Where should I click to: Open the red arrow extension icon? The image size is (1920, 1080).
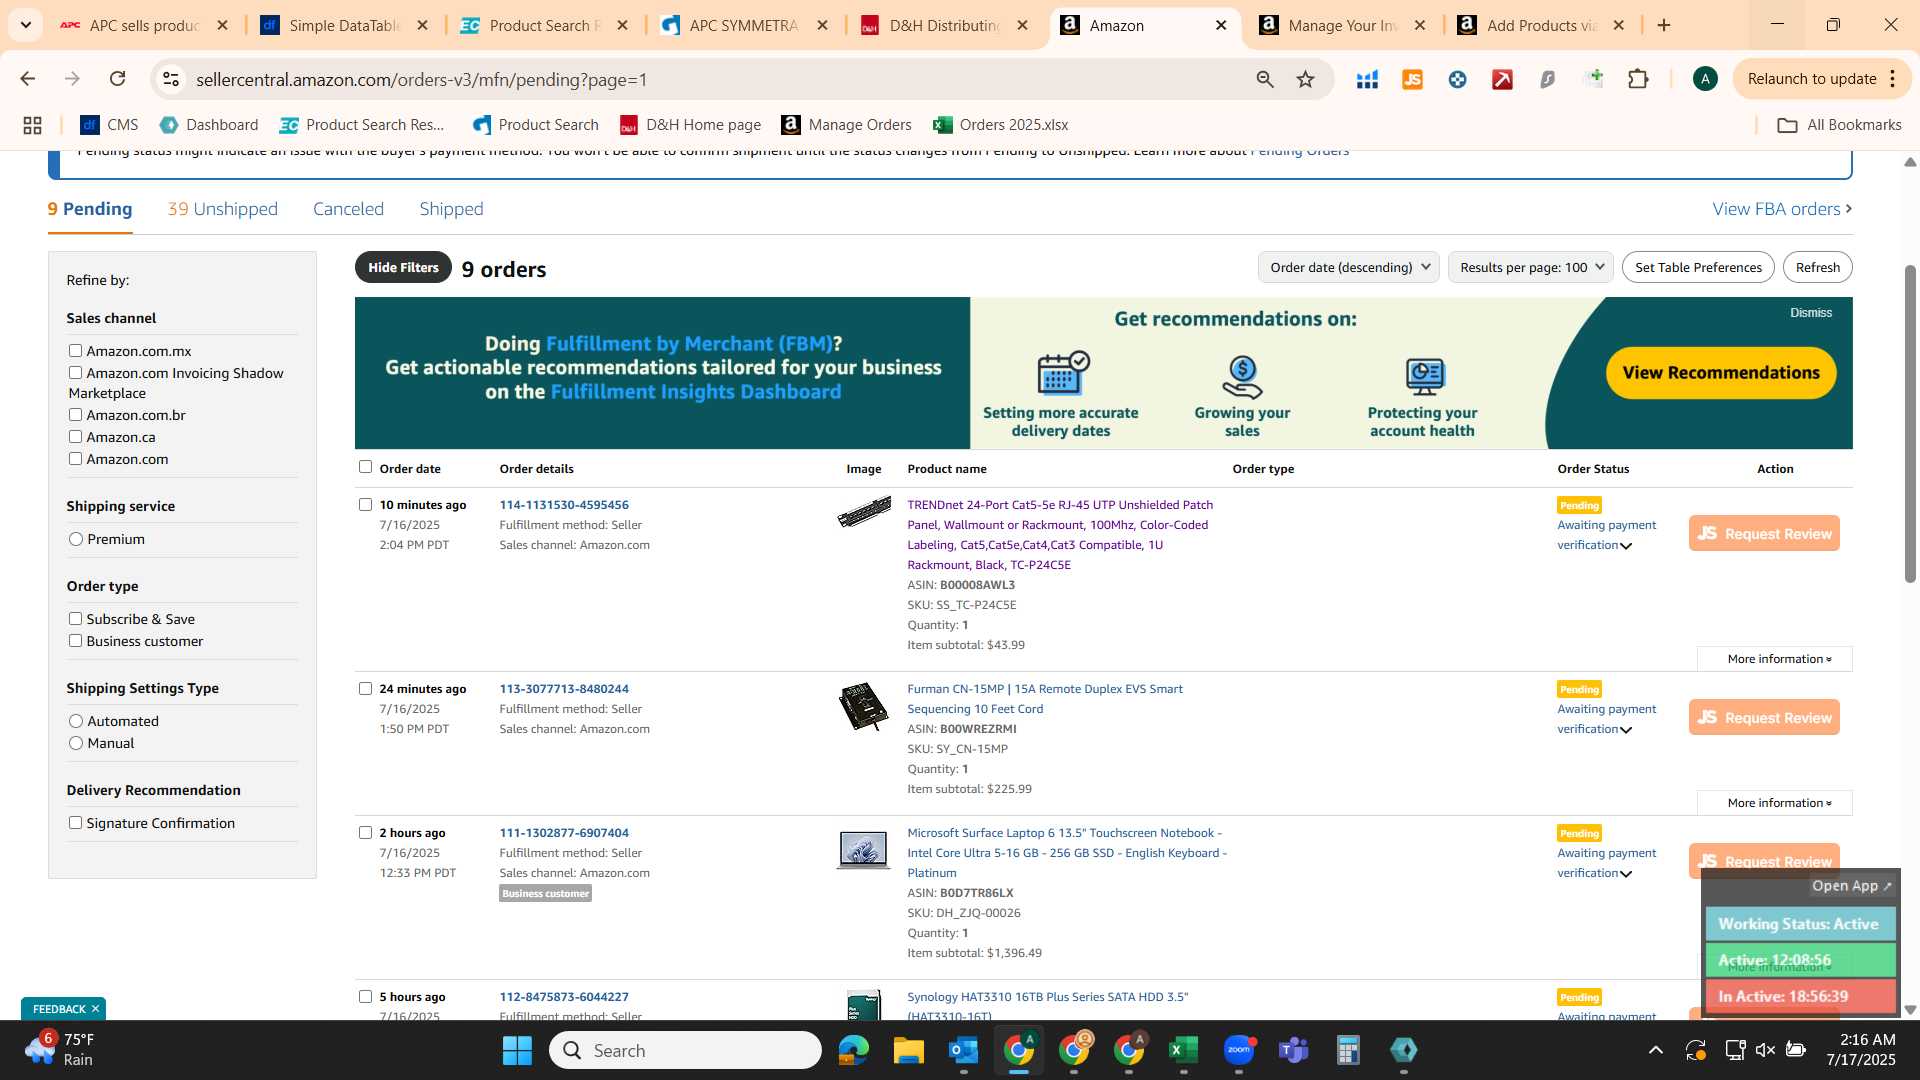(x=1502, y=79)
